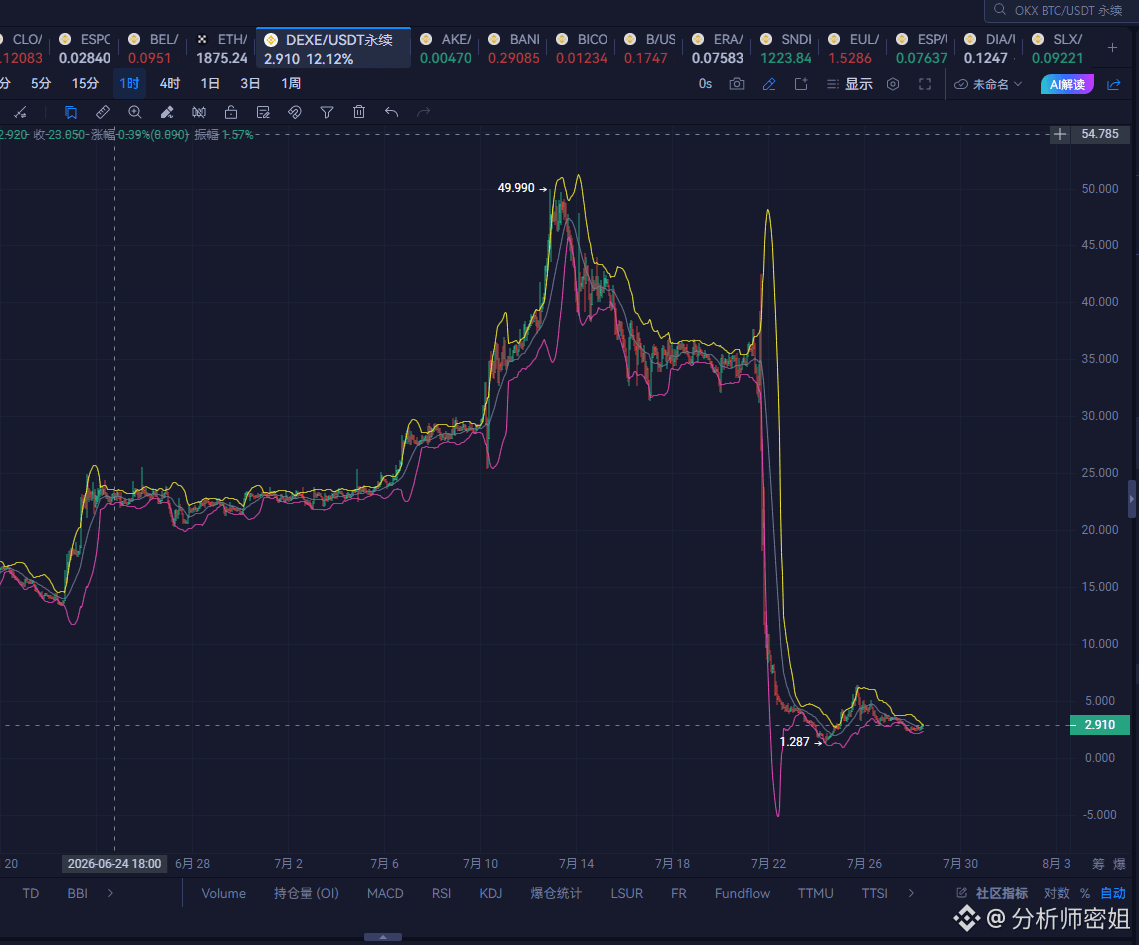Image resolution: width=1139 pixels, height=945 pixels.
Task: Click the add new layout icon
Action: [x=800, y=84]
